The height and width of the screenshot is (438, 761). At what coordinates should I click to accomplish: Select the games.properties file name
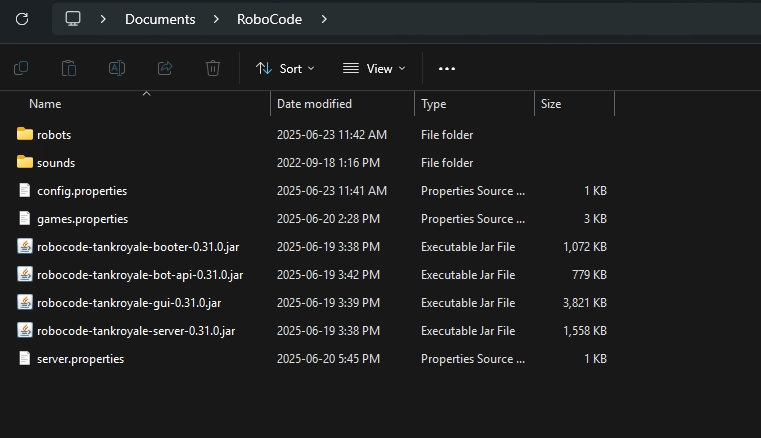[x=83, y=219]
